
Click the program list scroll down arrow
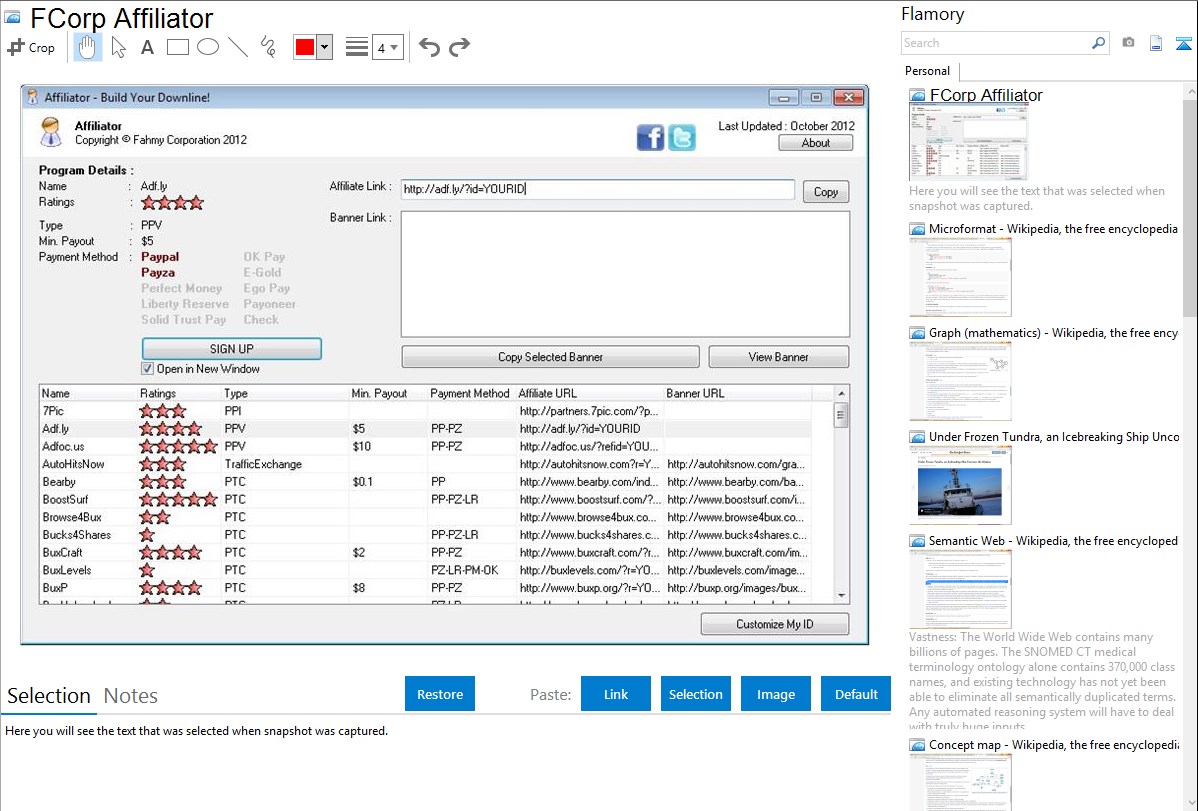click(x=841, y=595)
